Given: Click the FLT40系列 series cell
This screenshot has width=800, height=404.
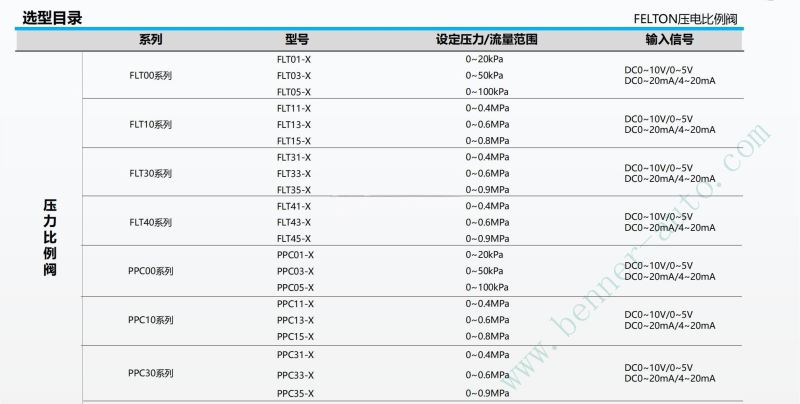Looking at the screenshot, I should [x=150, y=222].
